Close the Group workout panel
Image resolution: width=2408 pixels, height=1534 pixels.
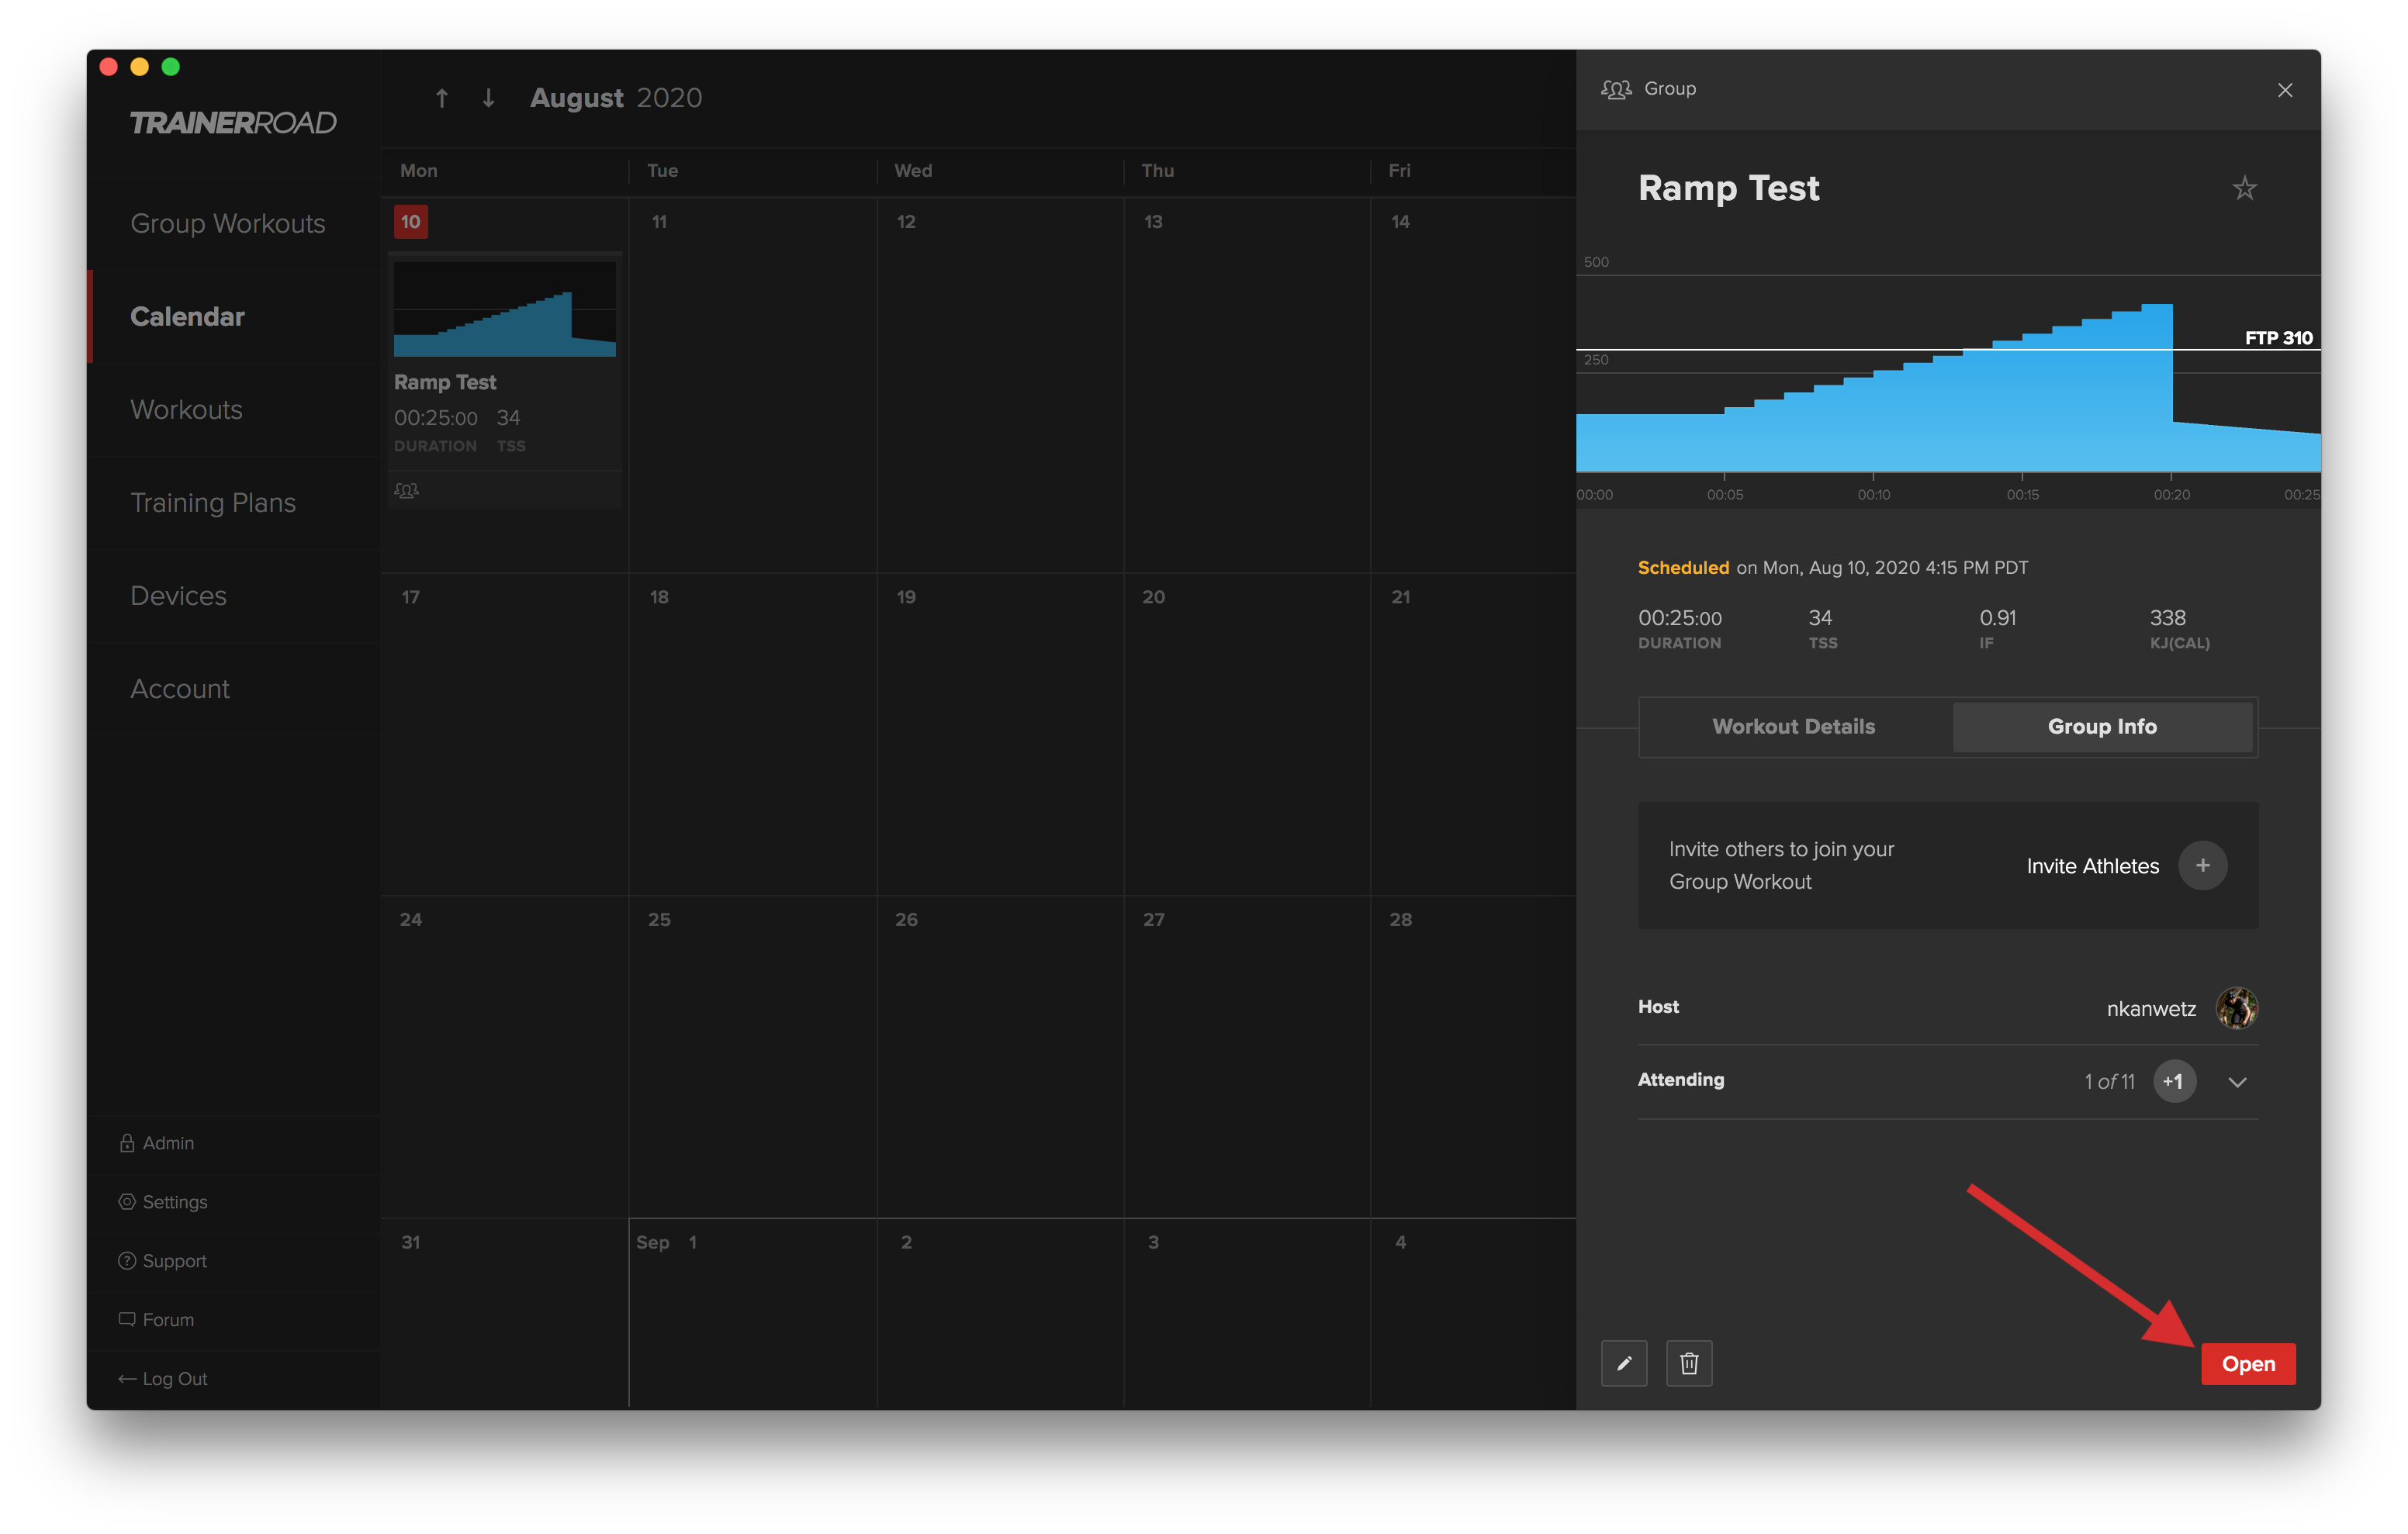coord(2285,90)
